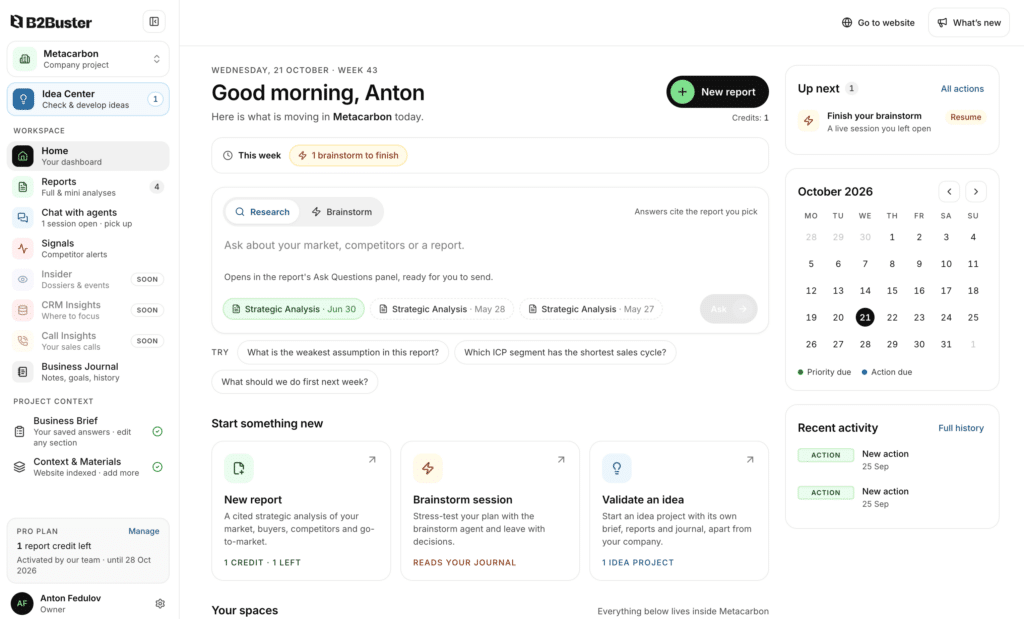Click the Ask about your market input field
This screenshot has width=1024, height=619.
point(490,246)
